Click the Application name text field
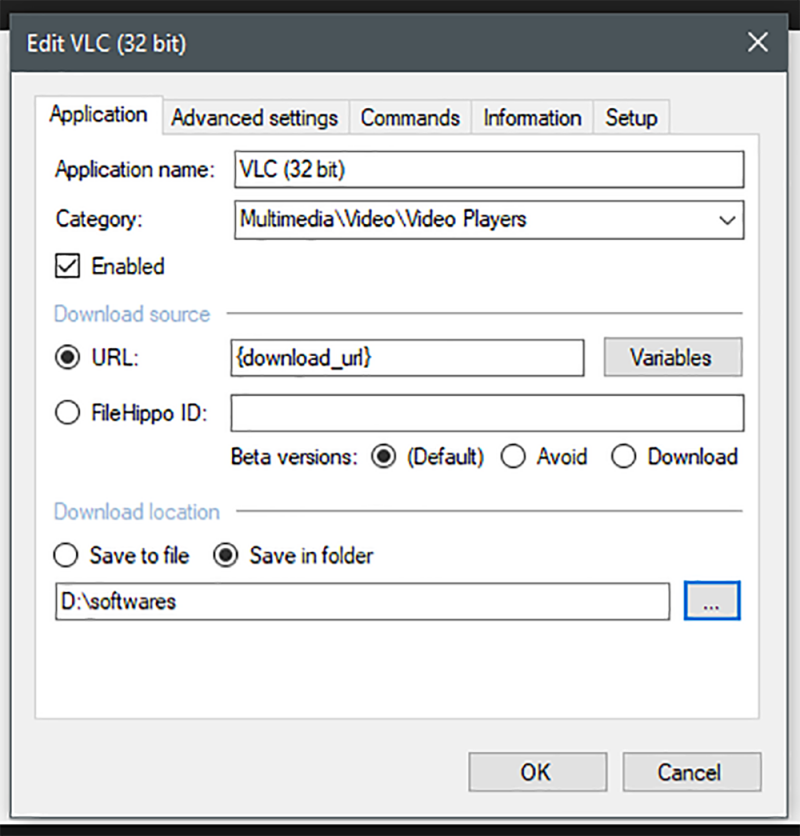 coord(488,170)
